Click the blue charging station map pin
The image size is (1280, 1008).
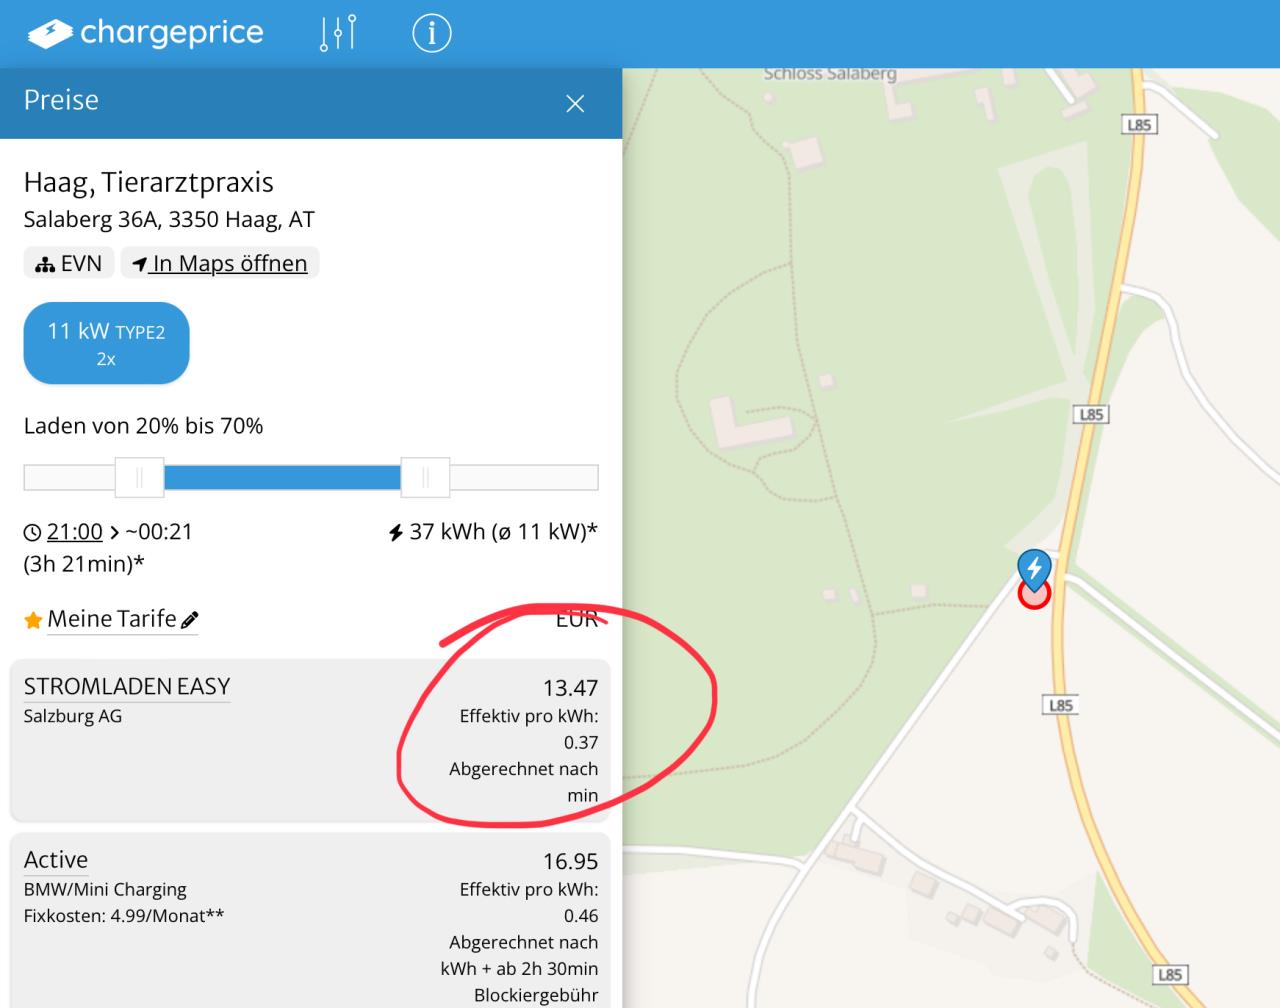(x=1034, y=568)
